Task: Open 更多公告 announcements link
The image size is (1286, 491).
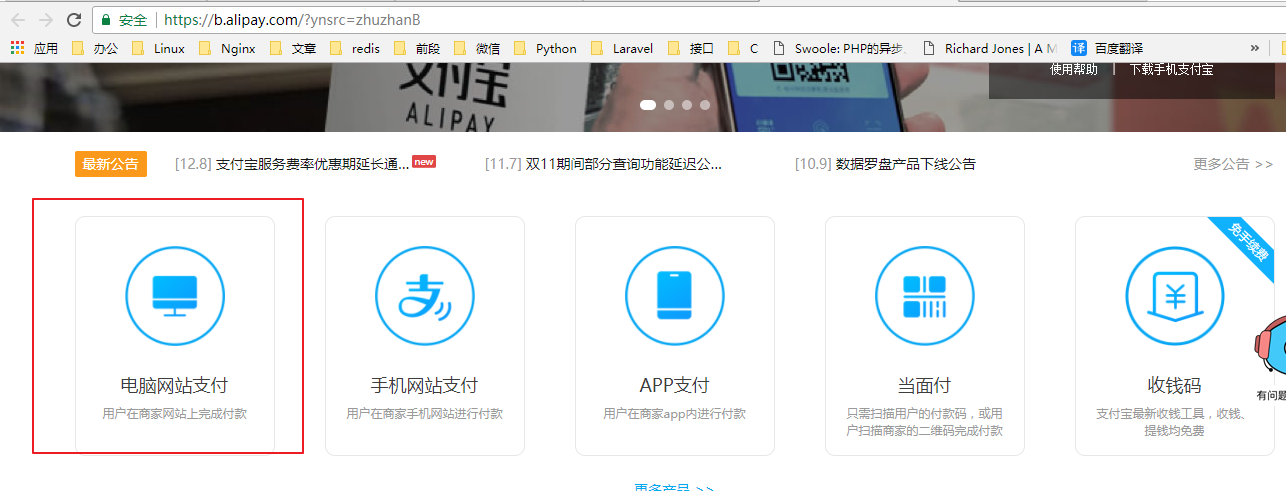Action: pyautogui.click(x=1232, y=164)
